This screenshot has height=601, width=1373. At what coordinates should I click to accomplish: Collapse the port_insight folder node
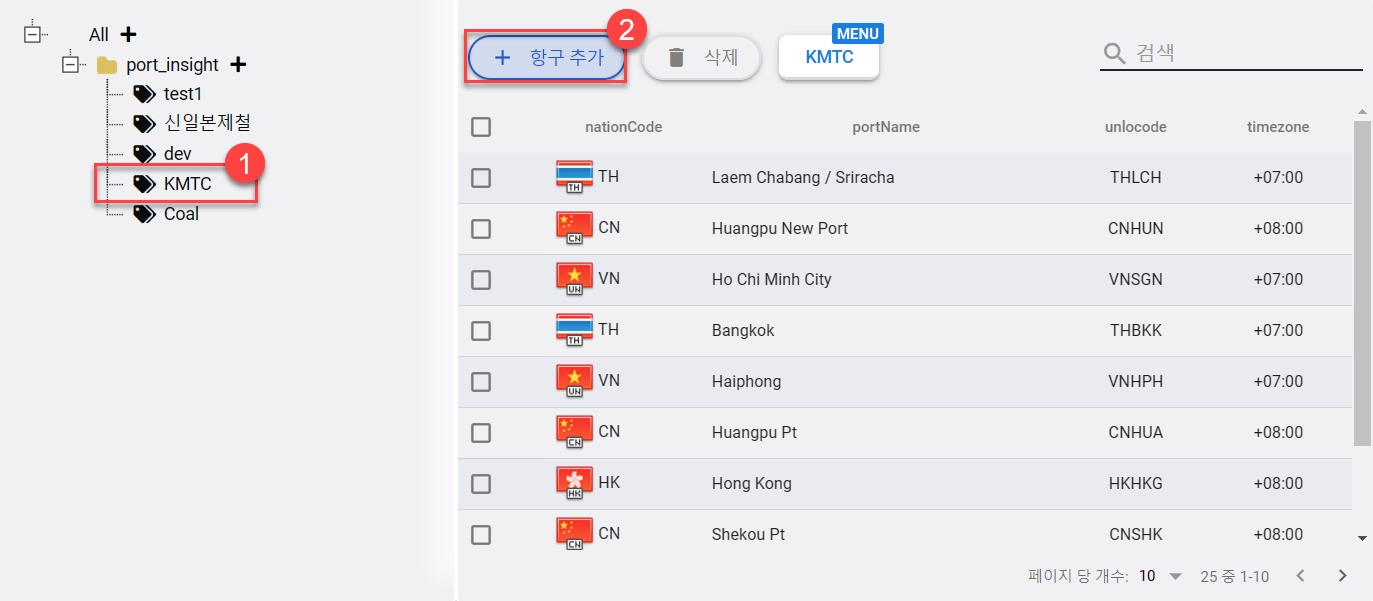[x=70, y=64]
